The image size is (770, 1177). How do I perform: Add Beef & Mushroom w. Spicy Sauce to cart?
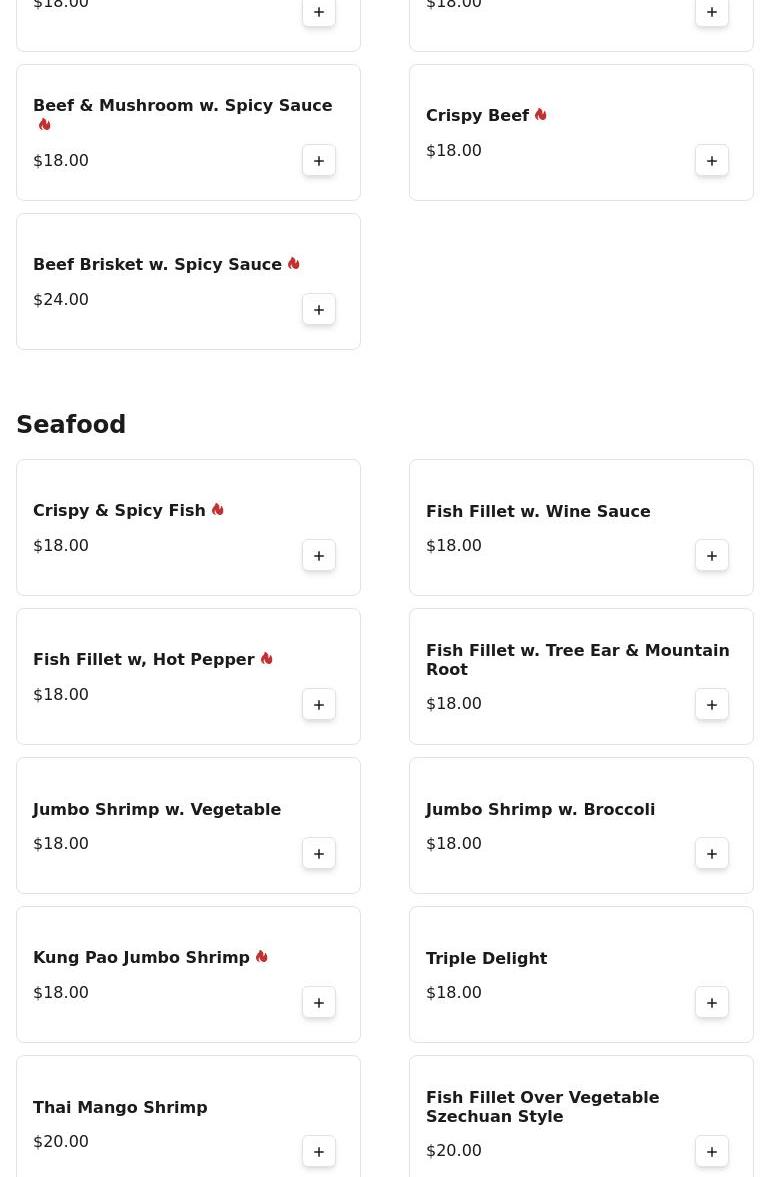[319, 161]
